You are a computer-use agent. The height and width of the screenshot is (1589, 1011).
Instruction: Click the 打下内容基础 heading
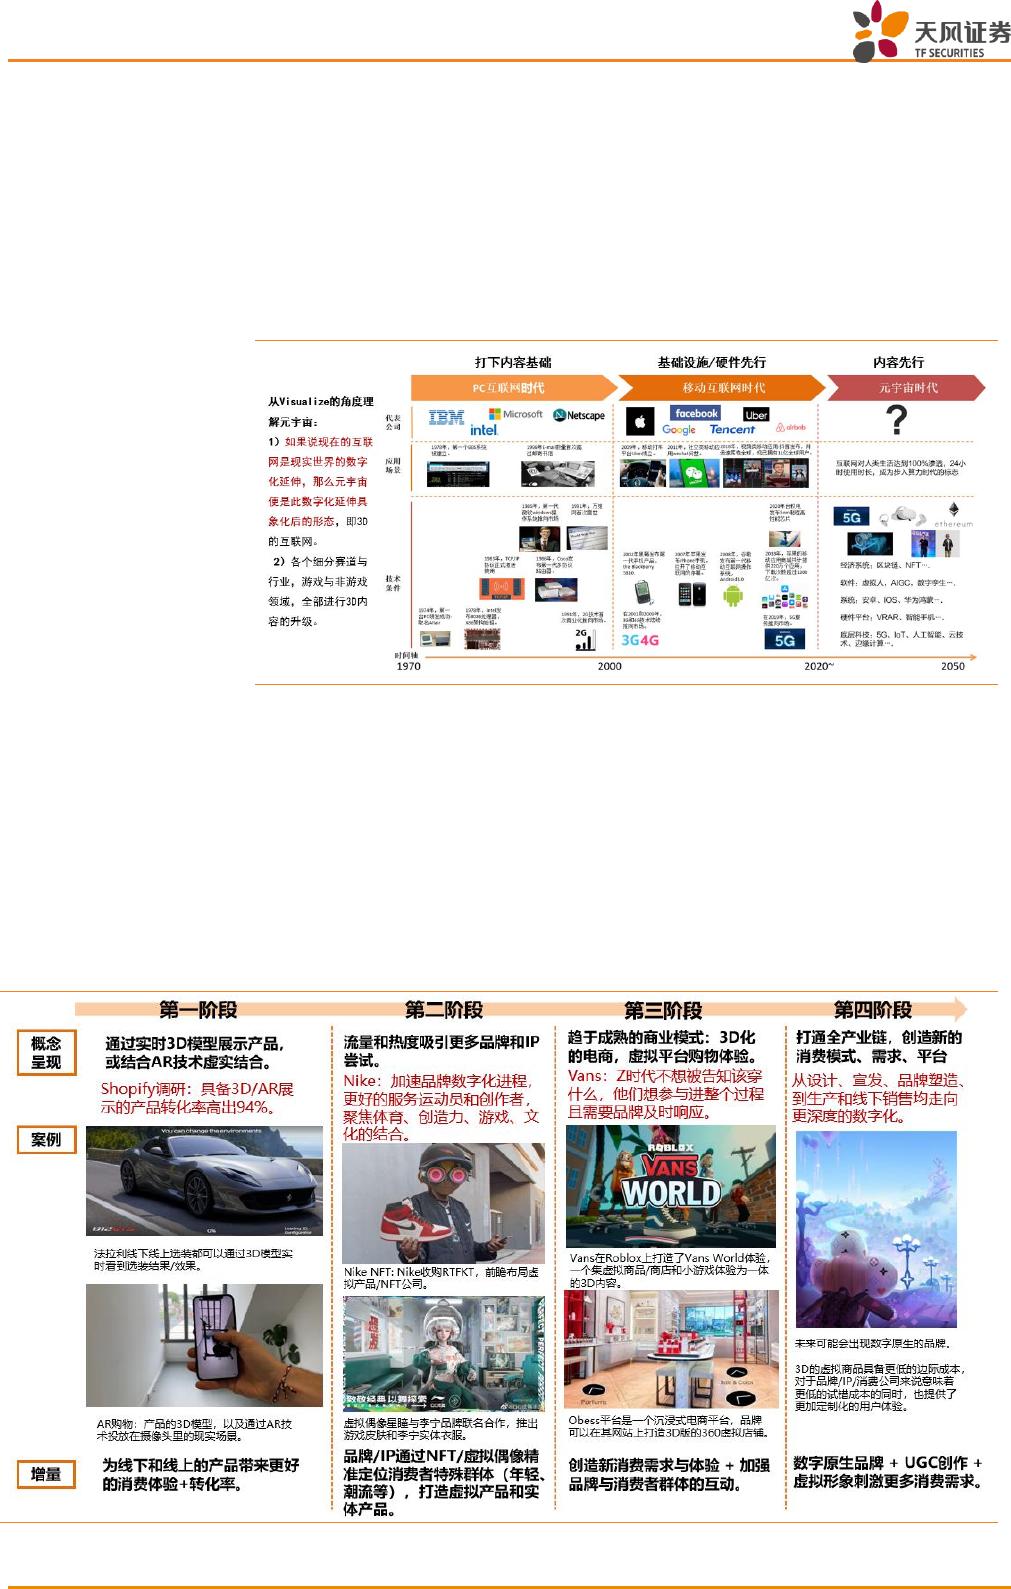pyautogui.click(x=513, y=362)
